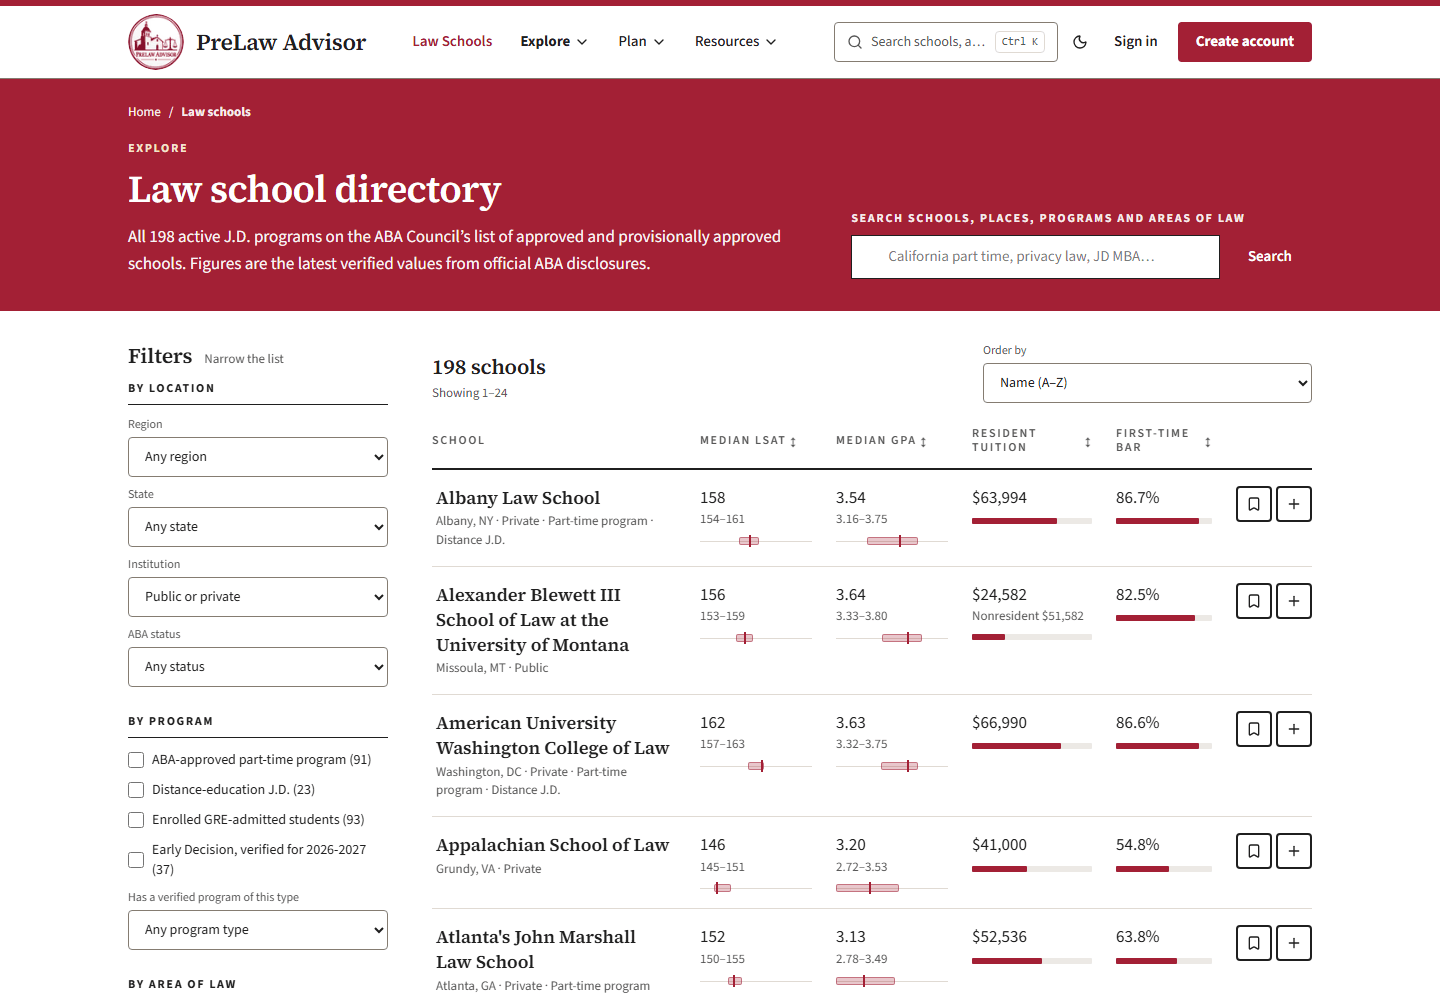Open the ABA status dropdown
Image resolution: width=1440 pixels, height=1000 pixels.
tap(258, 667)
